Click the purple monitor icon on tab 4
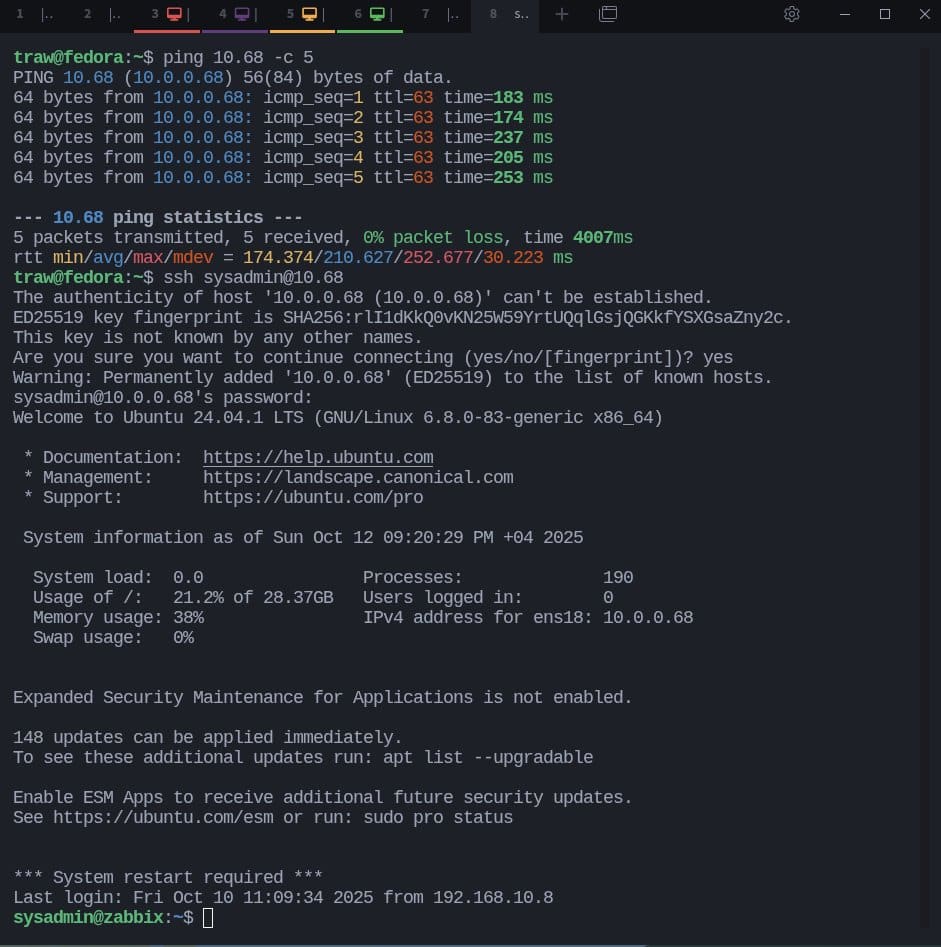Screen dimensions: 941x947 point(241,14)
